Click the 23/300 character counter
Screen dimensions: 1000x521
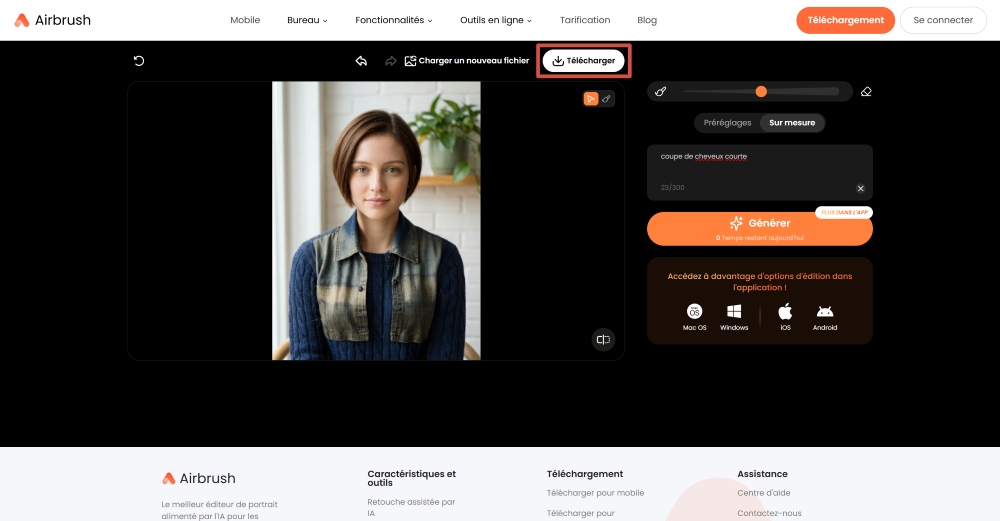coord(672,187)
